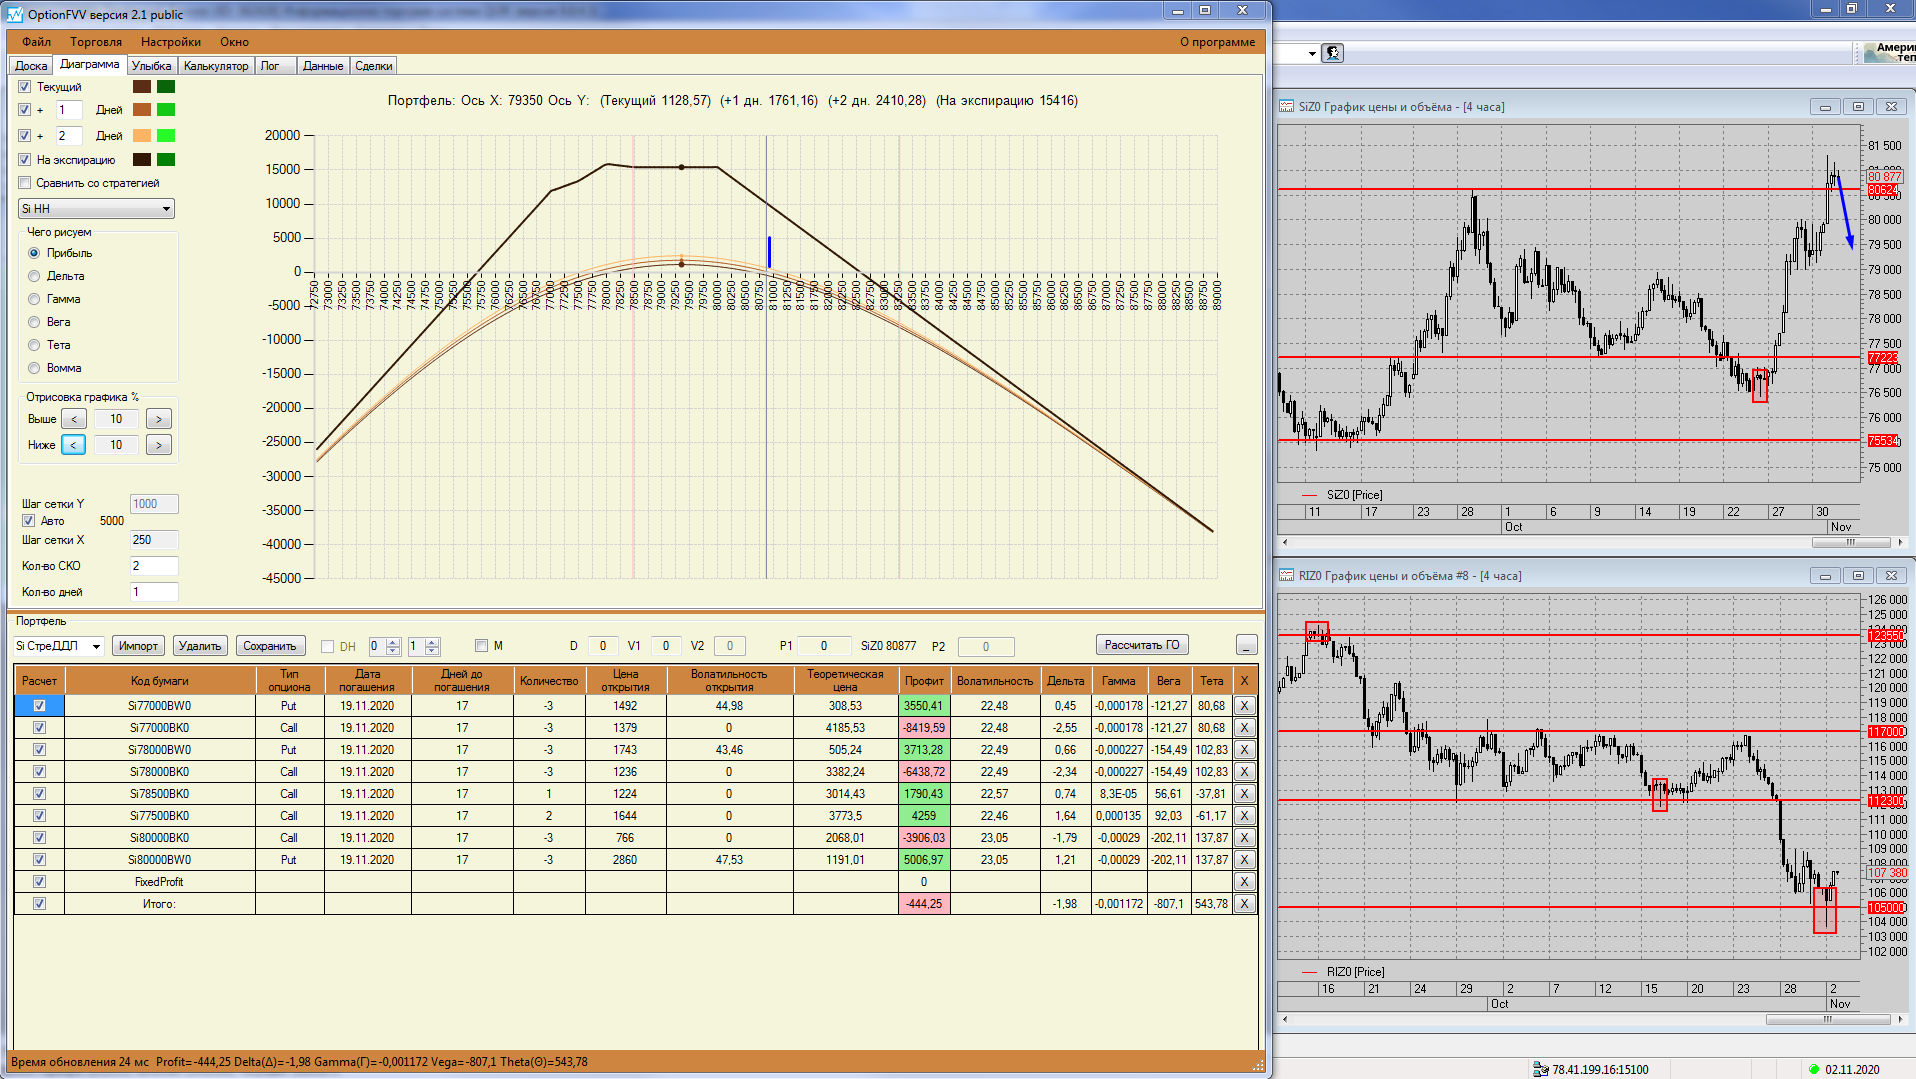Open the 'О программе' menu item
Image resolution: width=1916 pixels, height=1079 pixels.
pyautogui.click(x=1217, y=42)
